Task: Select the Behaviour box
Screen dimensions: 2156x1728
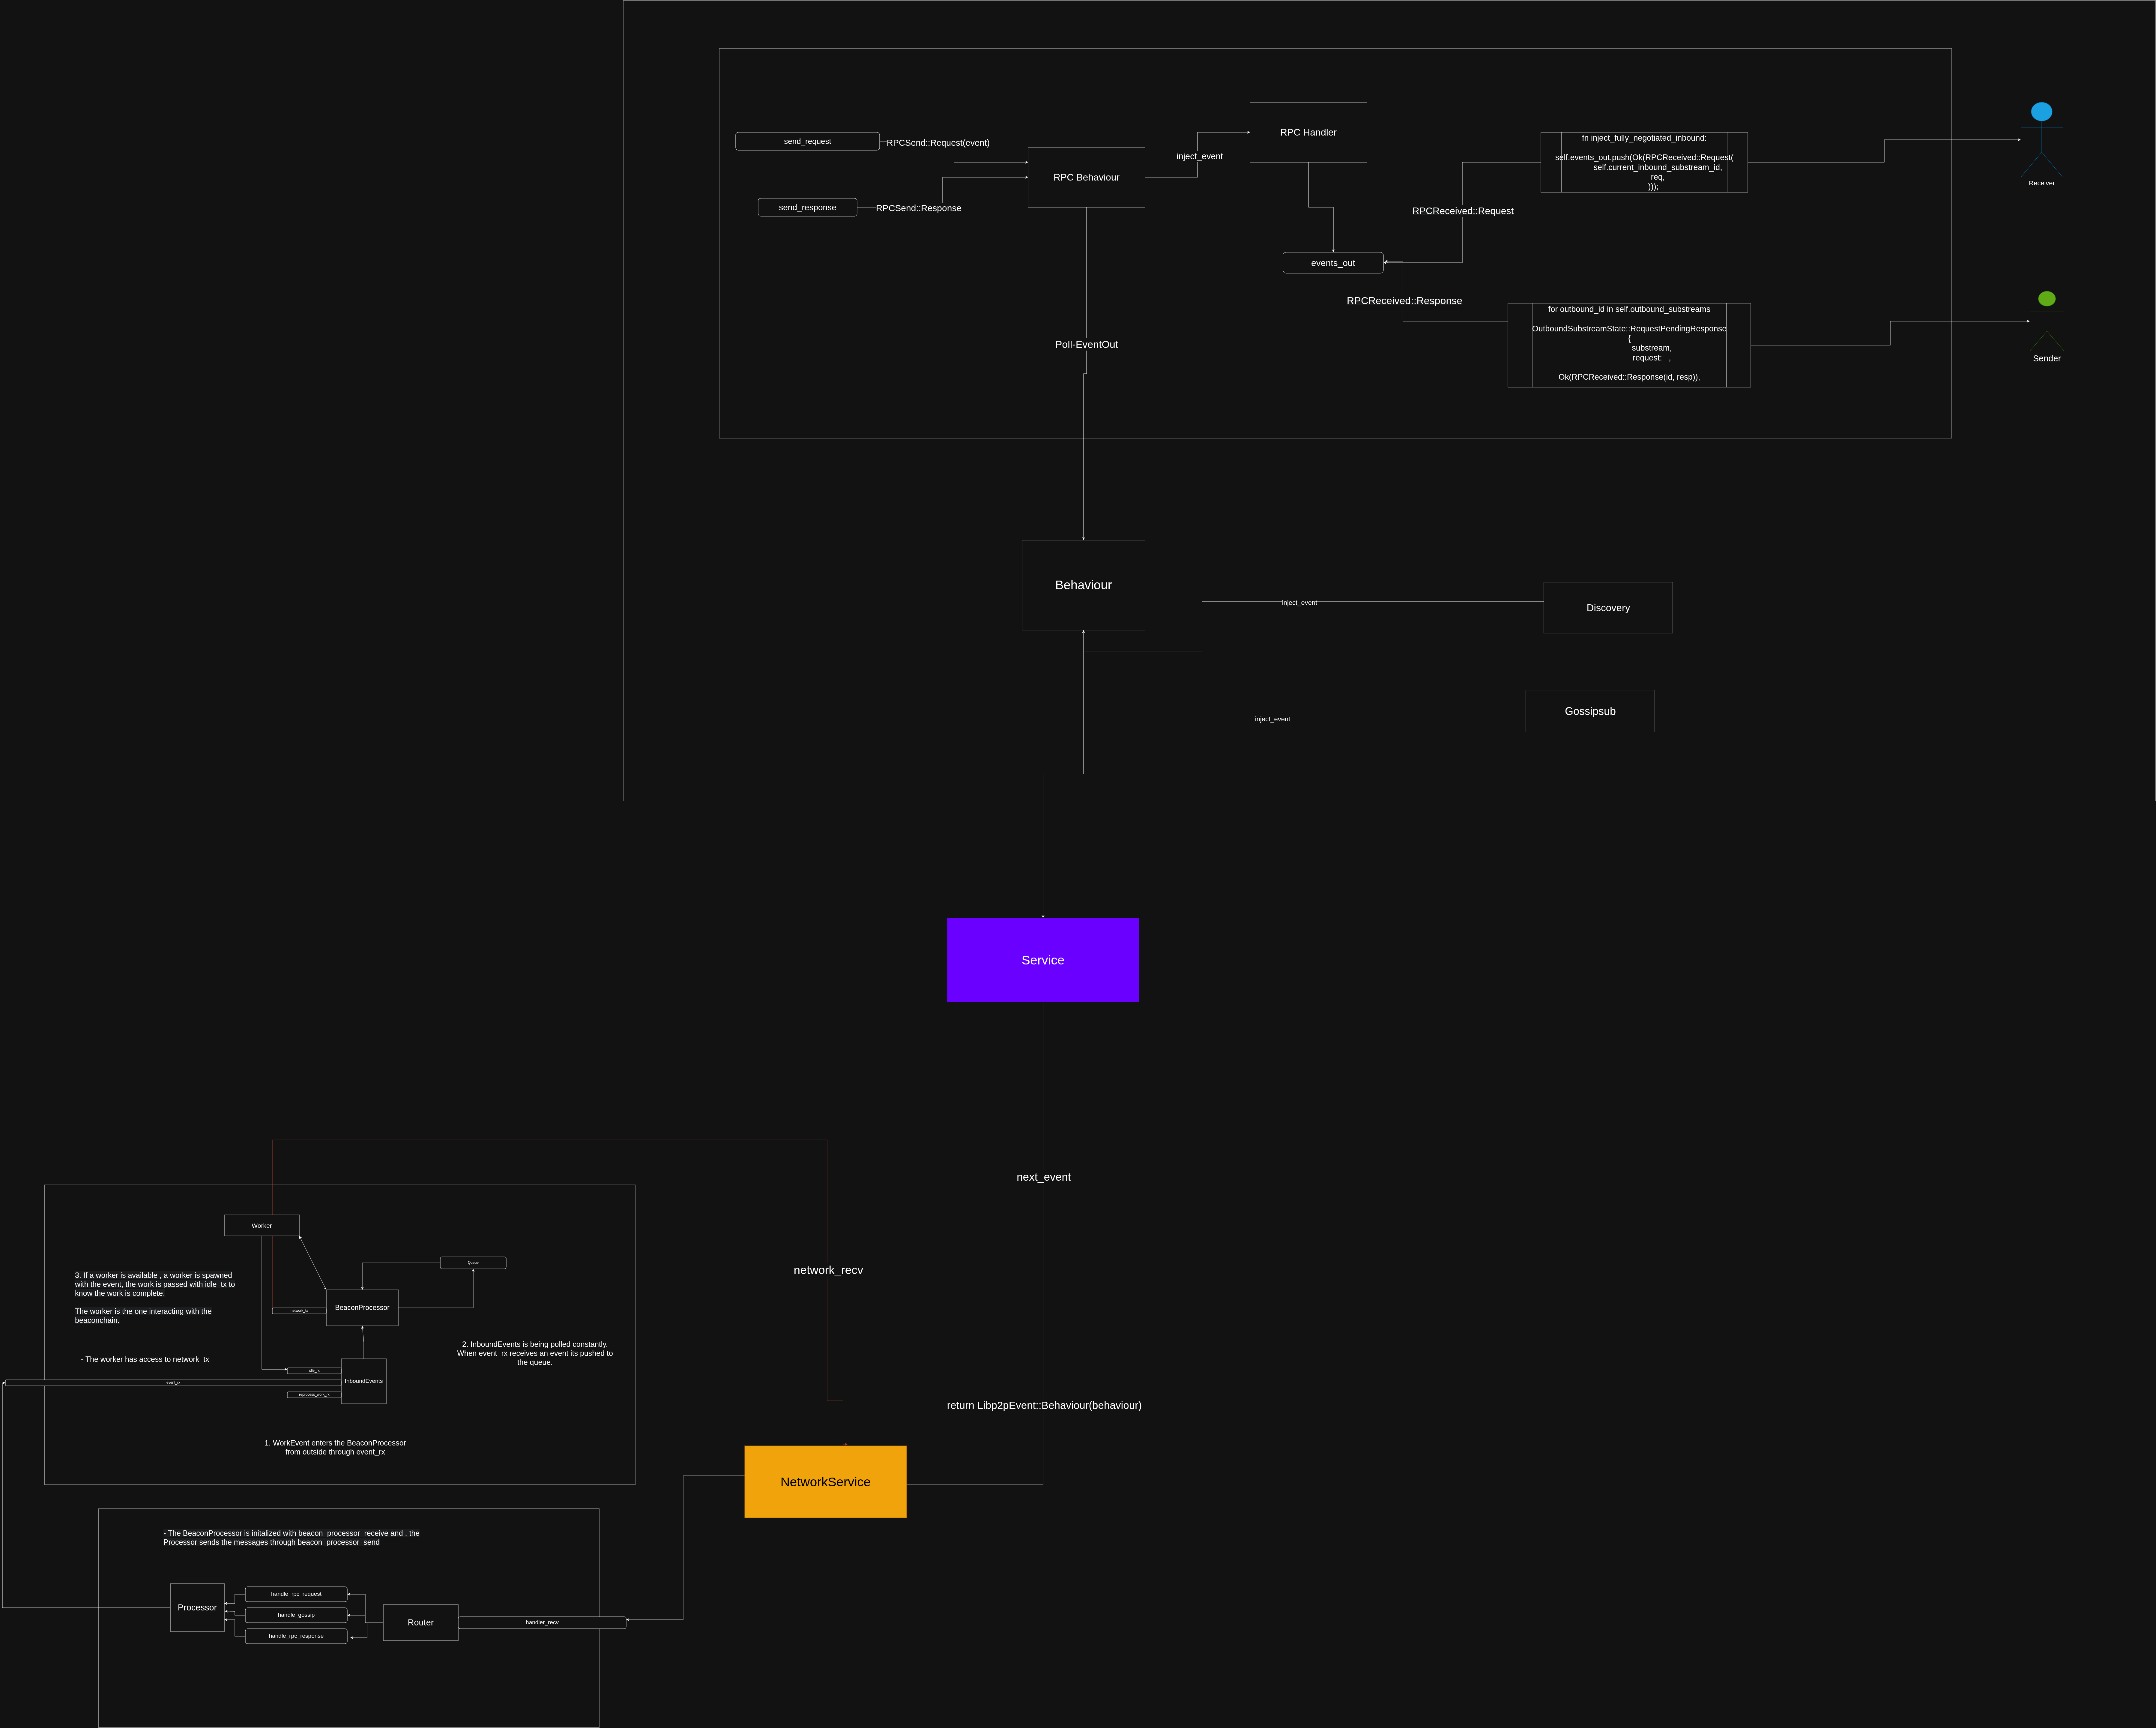Action: tap(1083, 585)
